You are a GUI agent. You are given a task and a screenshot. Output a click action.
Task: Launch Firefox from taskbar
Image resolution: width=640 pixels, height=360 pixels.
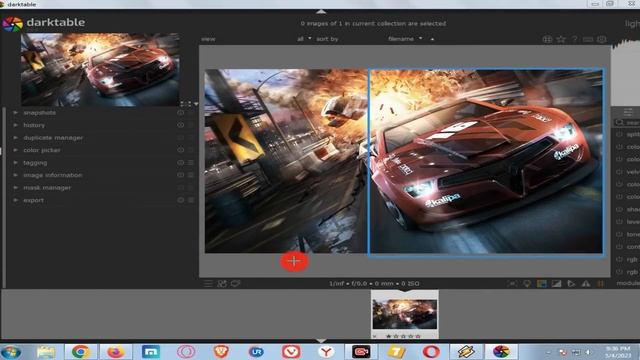click(116, 352)
